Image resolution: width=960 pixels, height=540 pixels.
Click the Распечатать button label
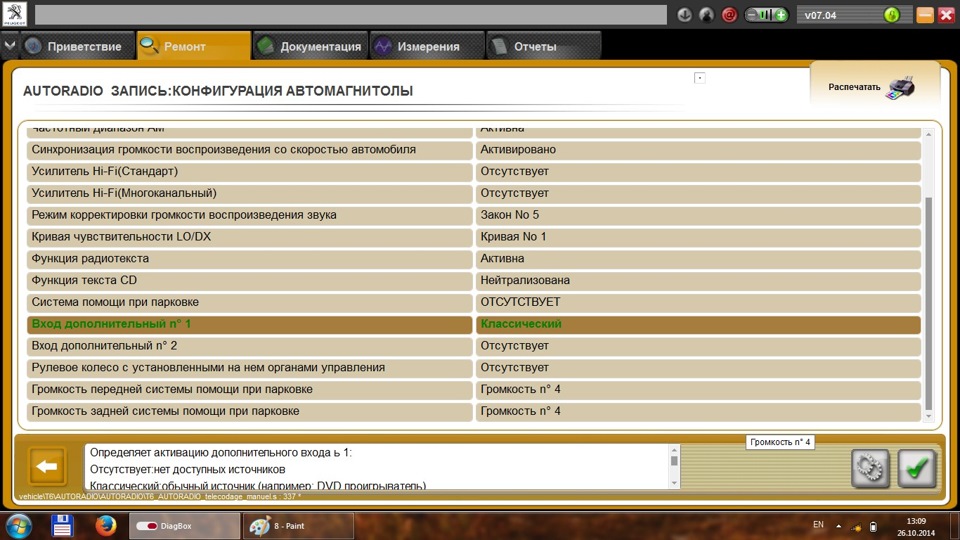pyautogui.click(x=854, y=87)
